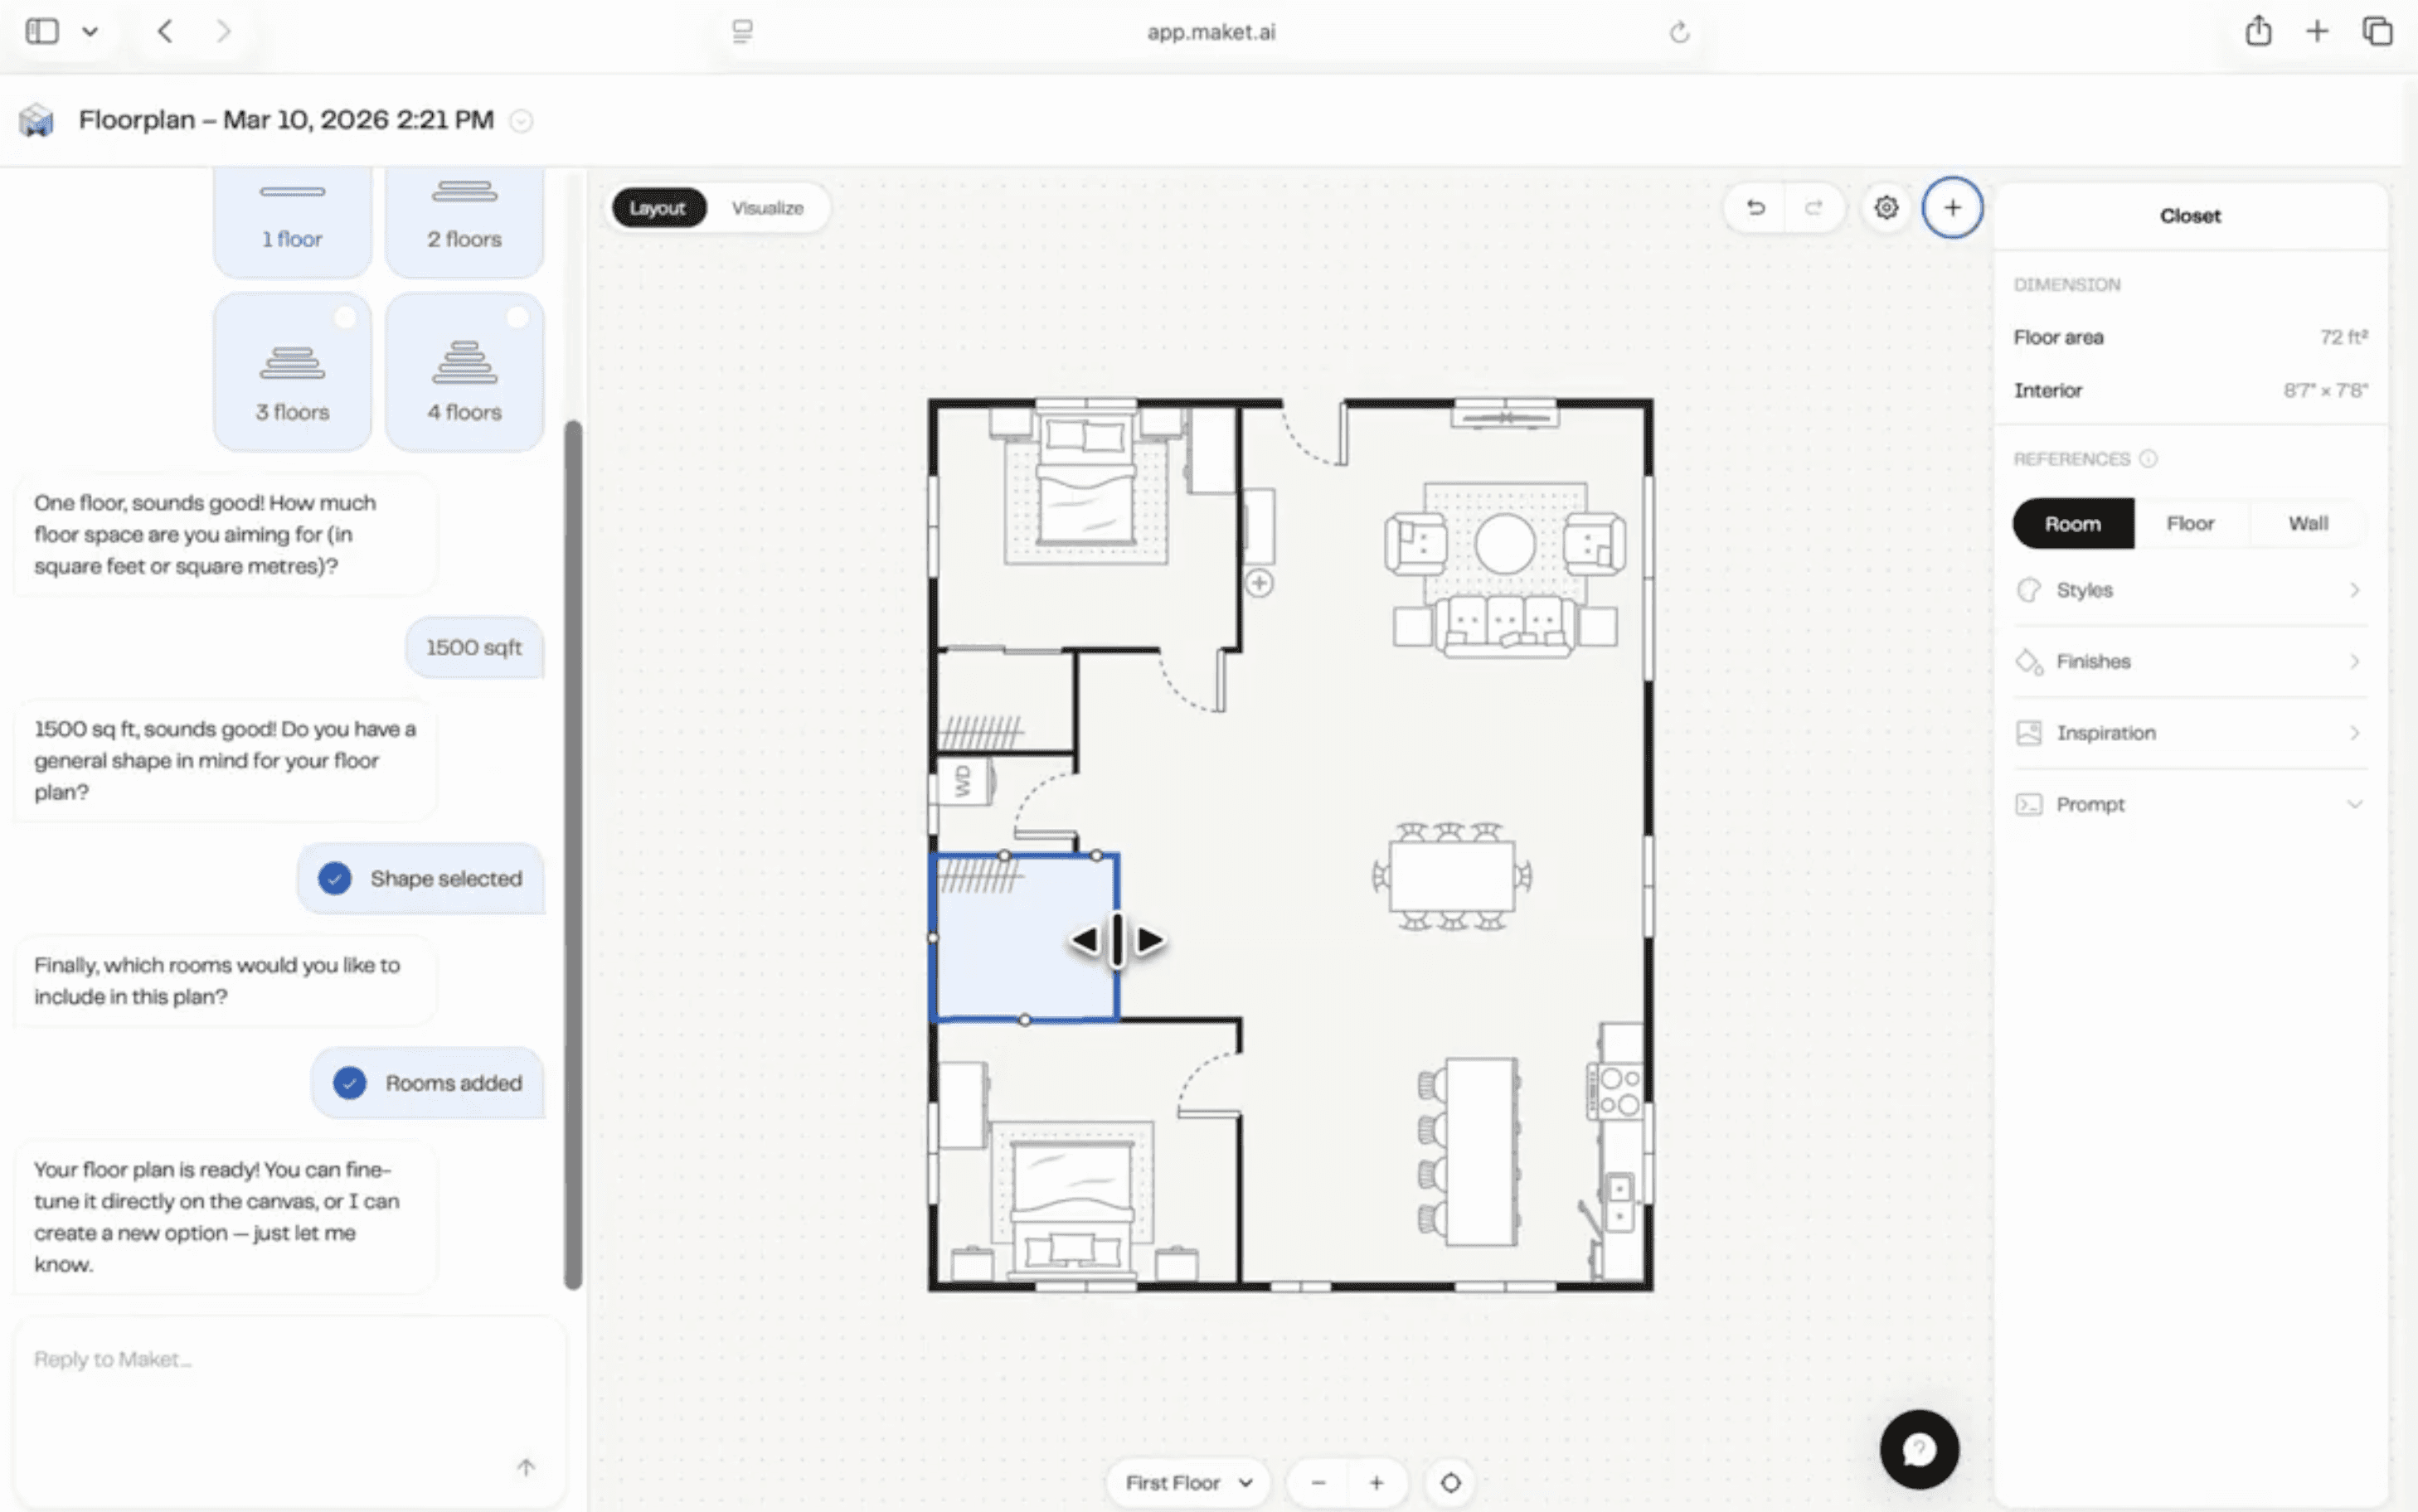The height and width of the screenshot is (1512, 2418).
Task: Click the zoom out minus button
Action: pos(1318,1482)
